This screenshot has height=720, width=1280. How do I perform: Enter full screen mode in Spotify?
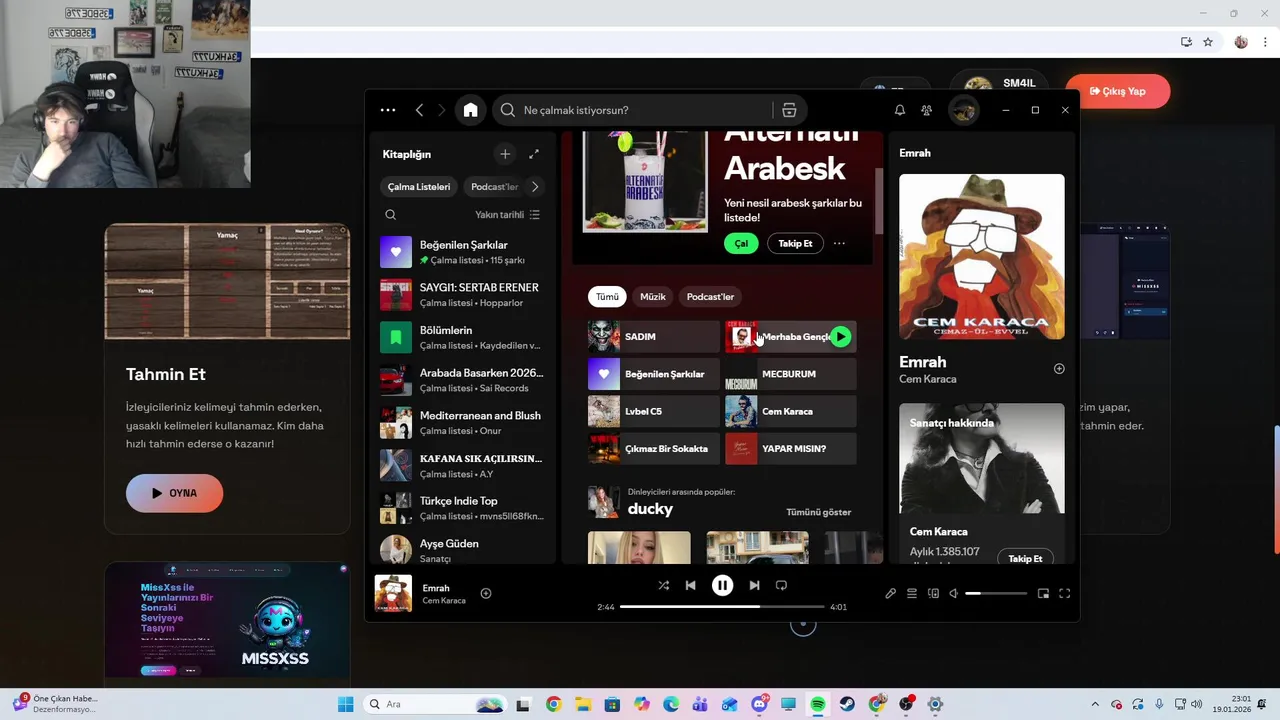(x=1064, y=593)
